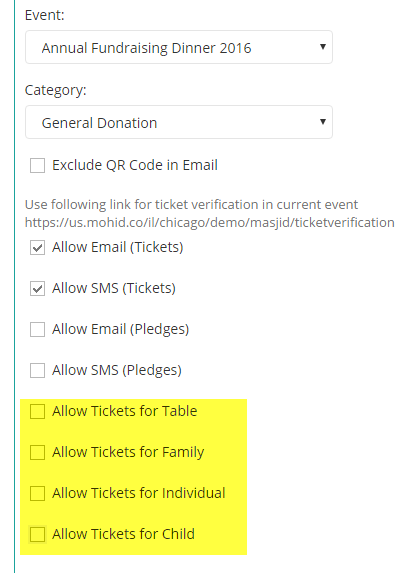Viewport: 413px width, 573px height.
Task: Click the 'Allow SMS (Pledges)' label text
Action: click(117, 370)
